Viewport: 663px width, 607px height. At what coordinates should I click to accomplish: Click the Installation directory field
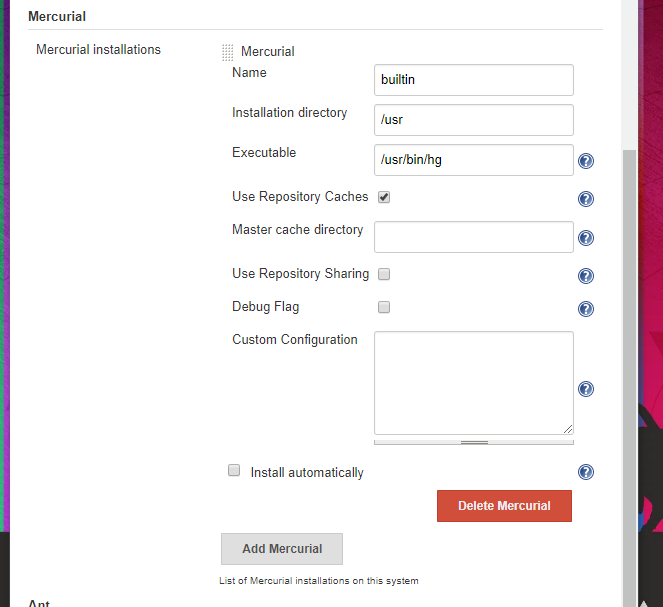coord(474,120)
